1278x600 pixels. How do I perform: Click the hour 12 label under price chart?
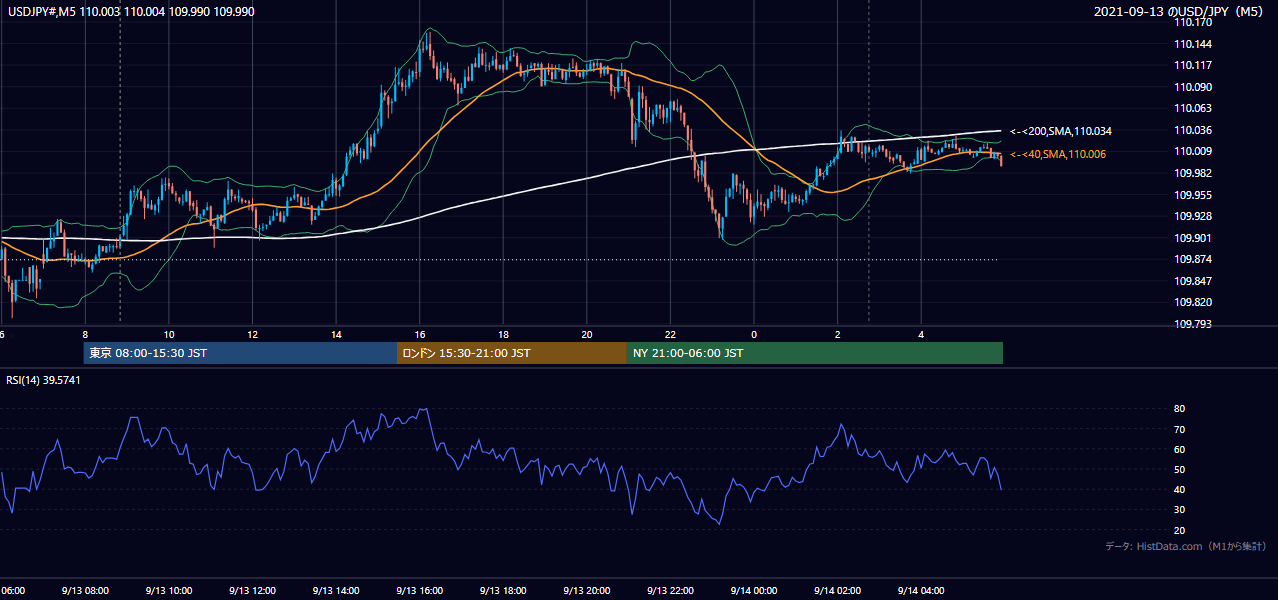point(252,335)
